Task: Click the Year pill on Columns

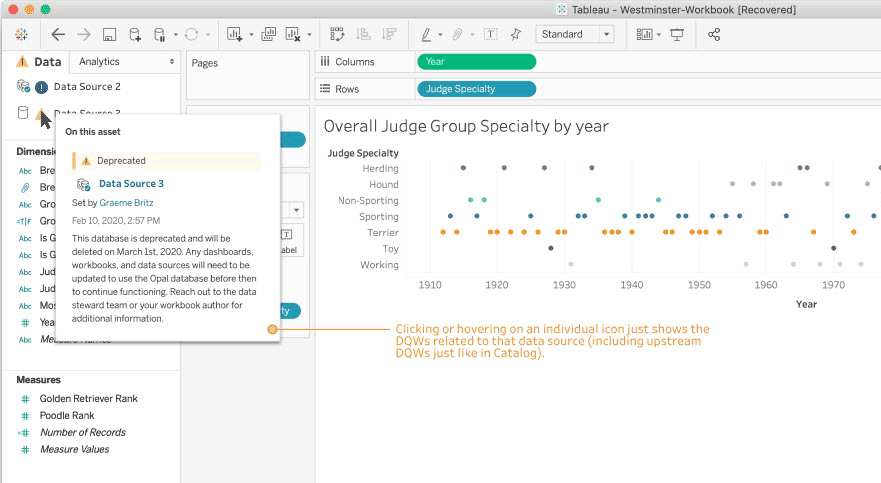Action: pyautogui.click(x=476, y=62)
